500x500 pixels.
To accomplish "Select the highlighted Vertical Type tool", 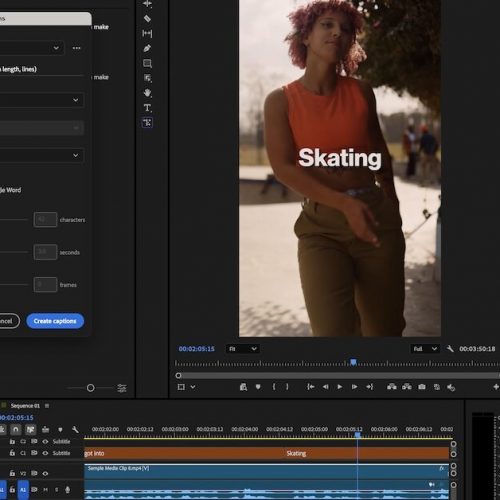I will click(x=147, y=123).
